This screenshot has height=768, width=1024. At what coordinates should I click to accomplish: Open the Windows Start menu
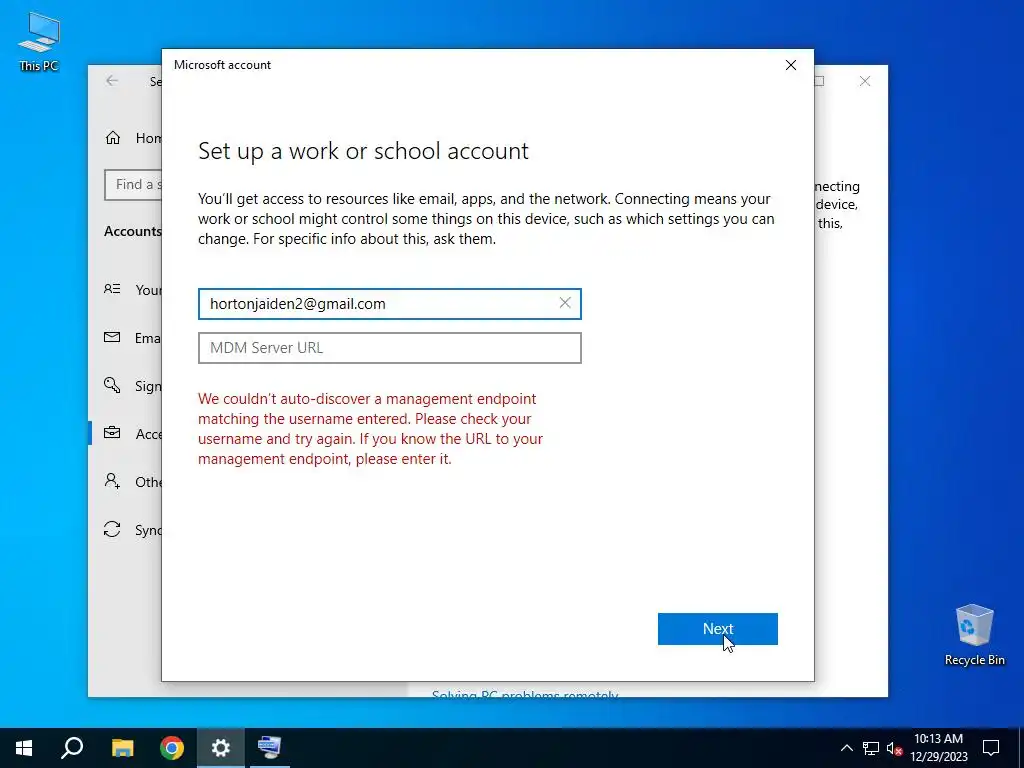(x=24, y=748)
